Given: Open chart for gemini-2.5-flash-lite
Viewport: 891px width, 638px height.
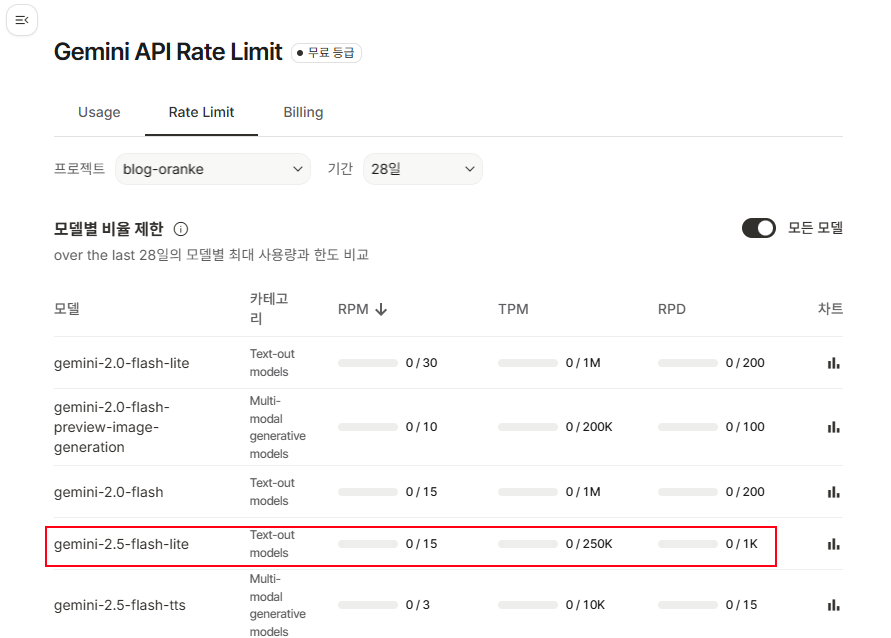Looking at the screenshot, I should (x=834, y=544).
